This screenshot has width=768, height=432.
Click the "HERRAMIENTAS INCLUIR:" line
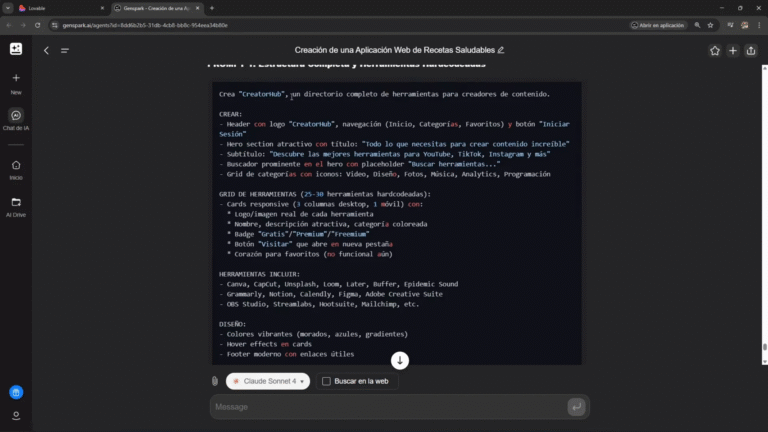point(259,274)
